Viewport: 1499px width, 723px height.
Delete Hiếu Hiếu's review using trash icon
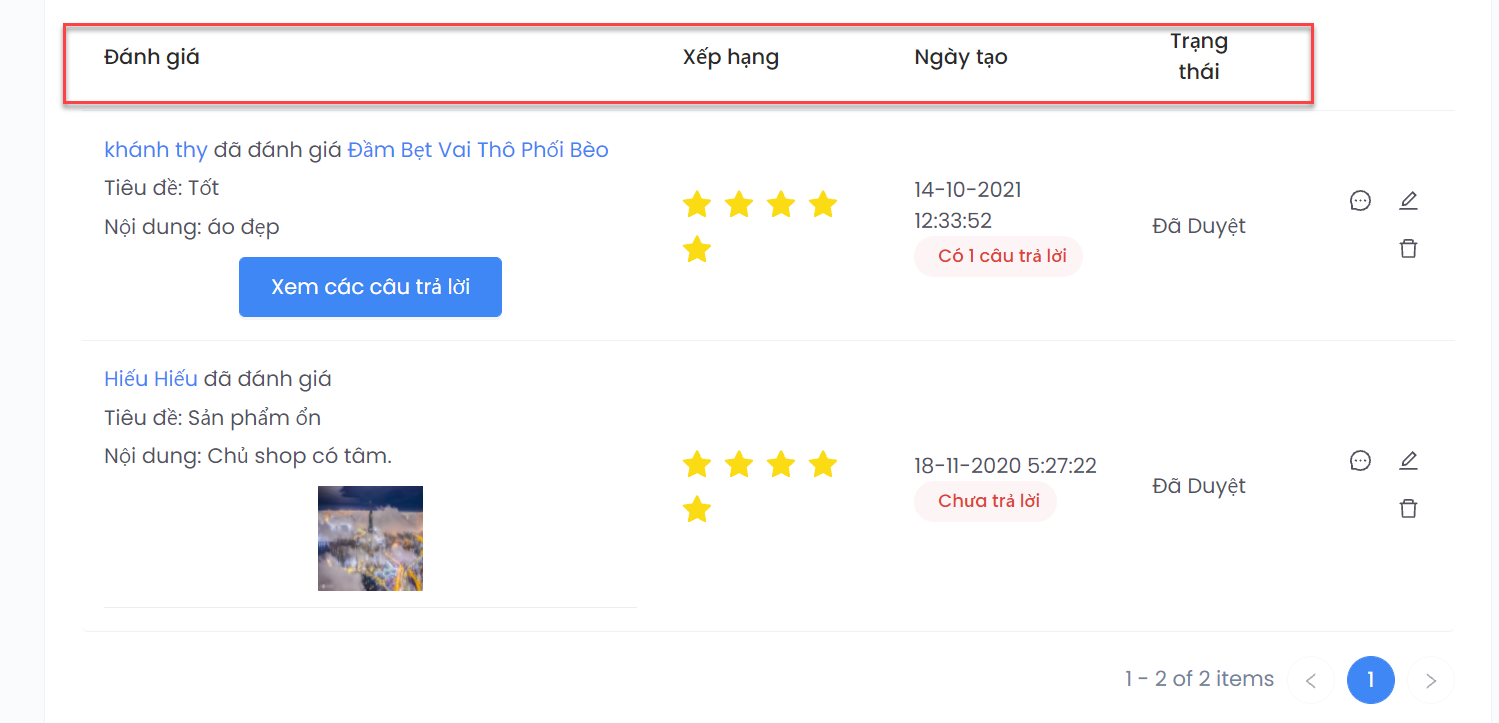(1408, 509)
